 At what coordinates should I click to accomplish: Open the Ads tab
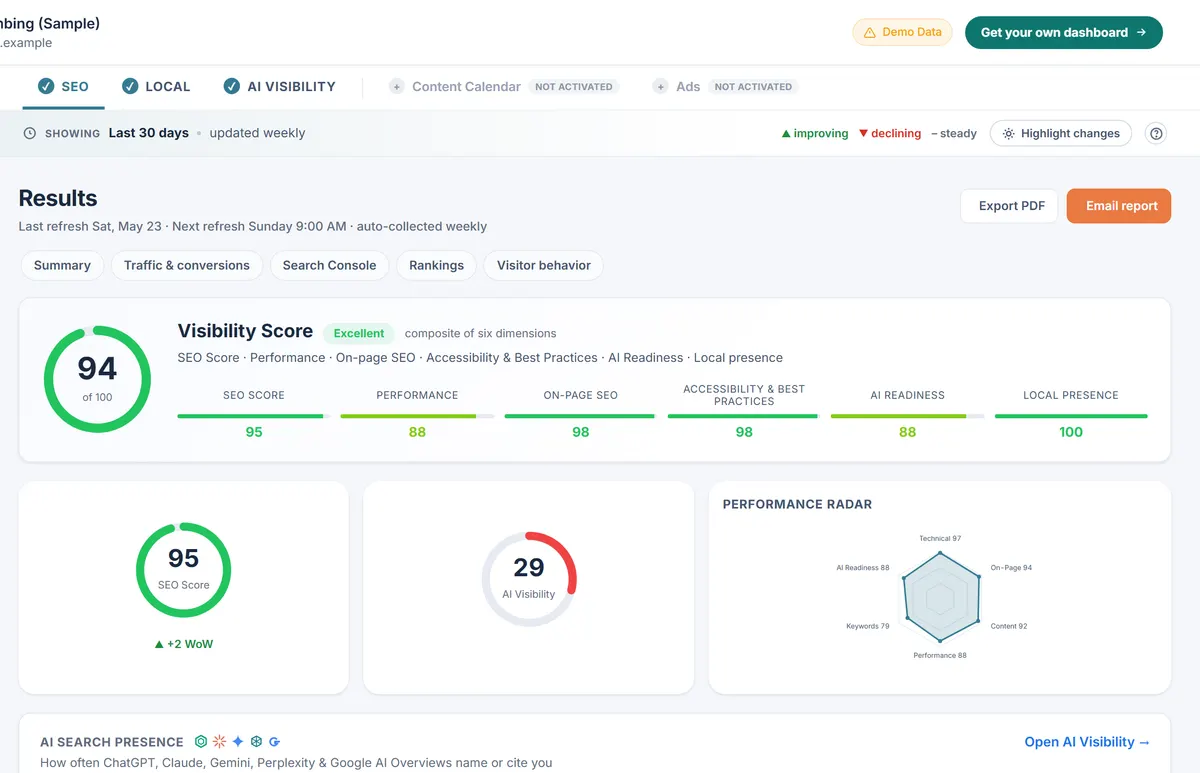click(x=724, y=87)
